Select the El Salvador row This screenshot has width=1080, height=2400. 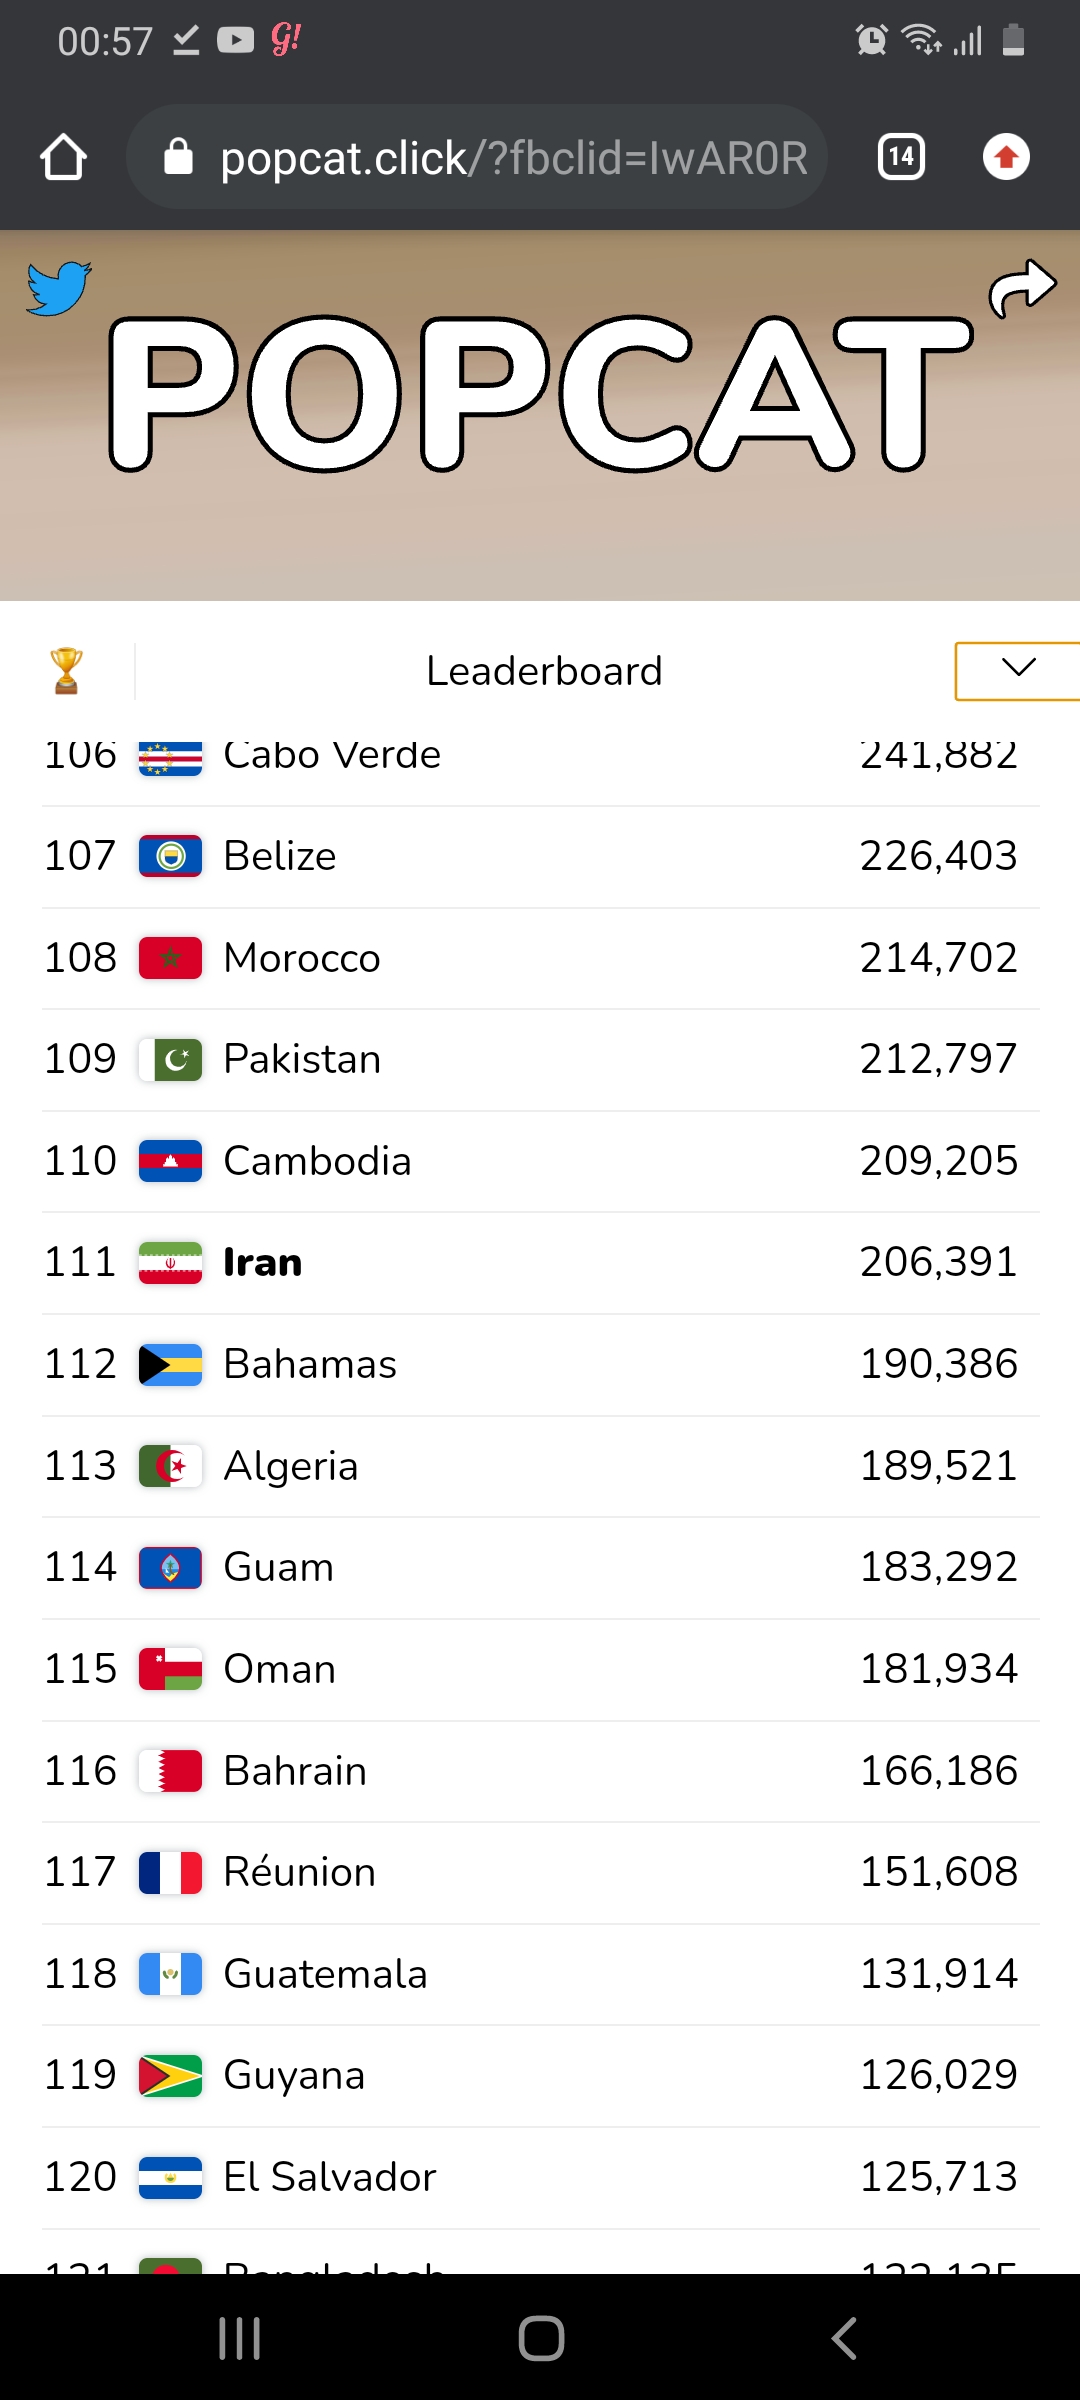[x=541, y=2178]
